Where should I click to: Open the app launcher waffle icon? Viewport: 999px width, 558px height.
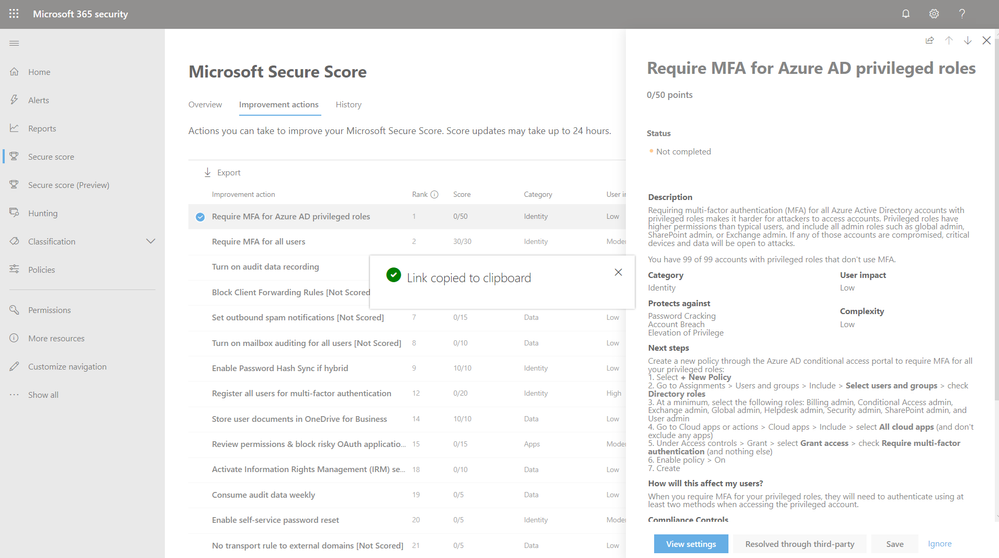tap(14, 13)
